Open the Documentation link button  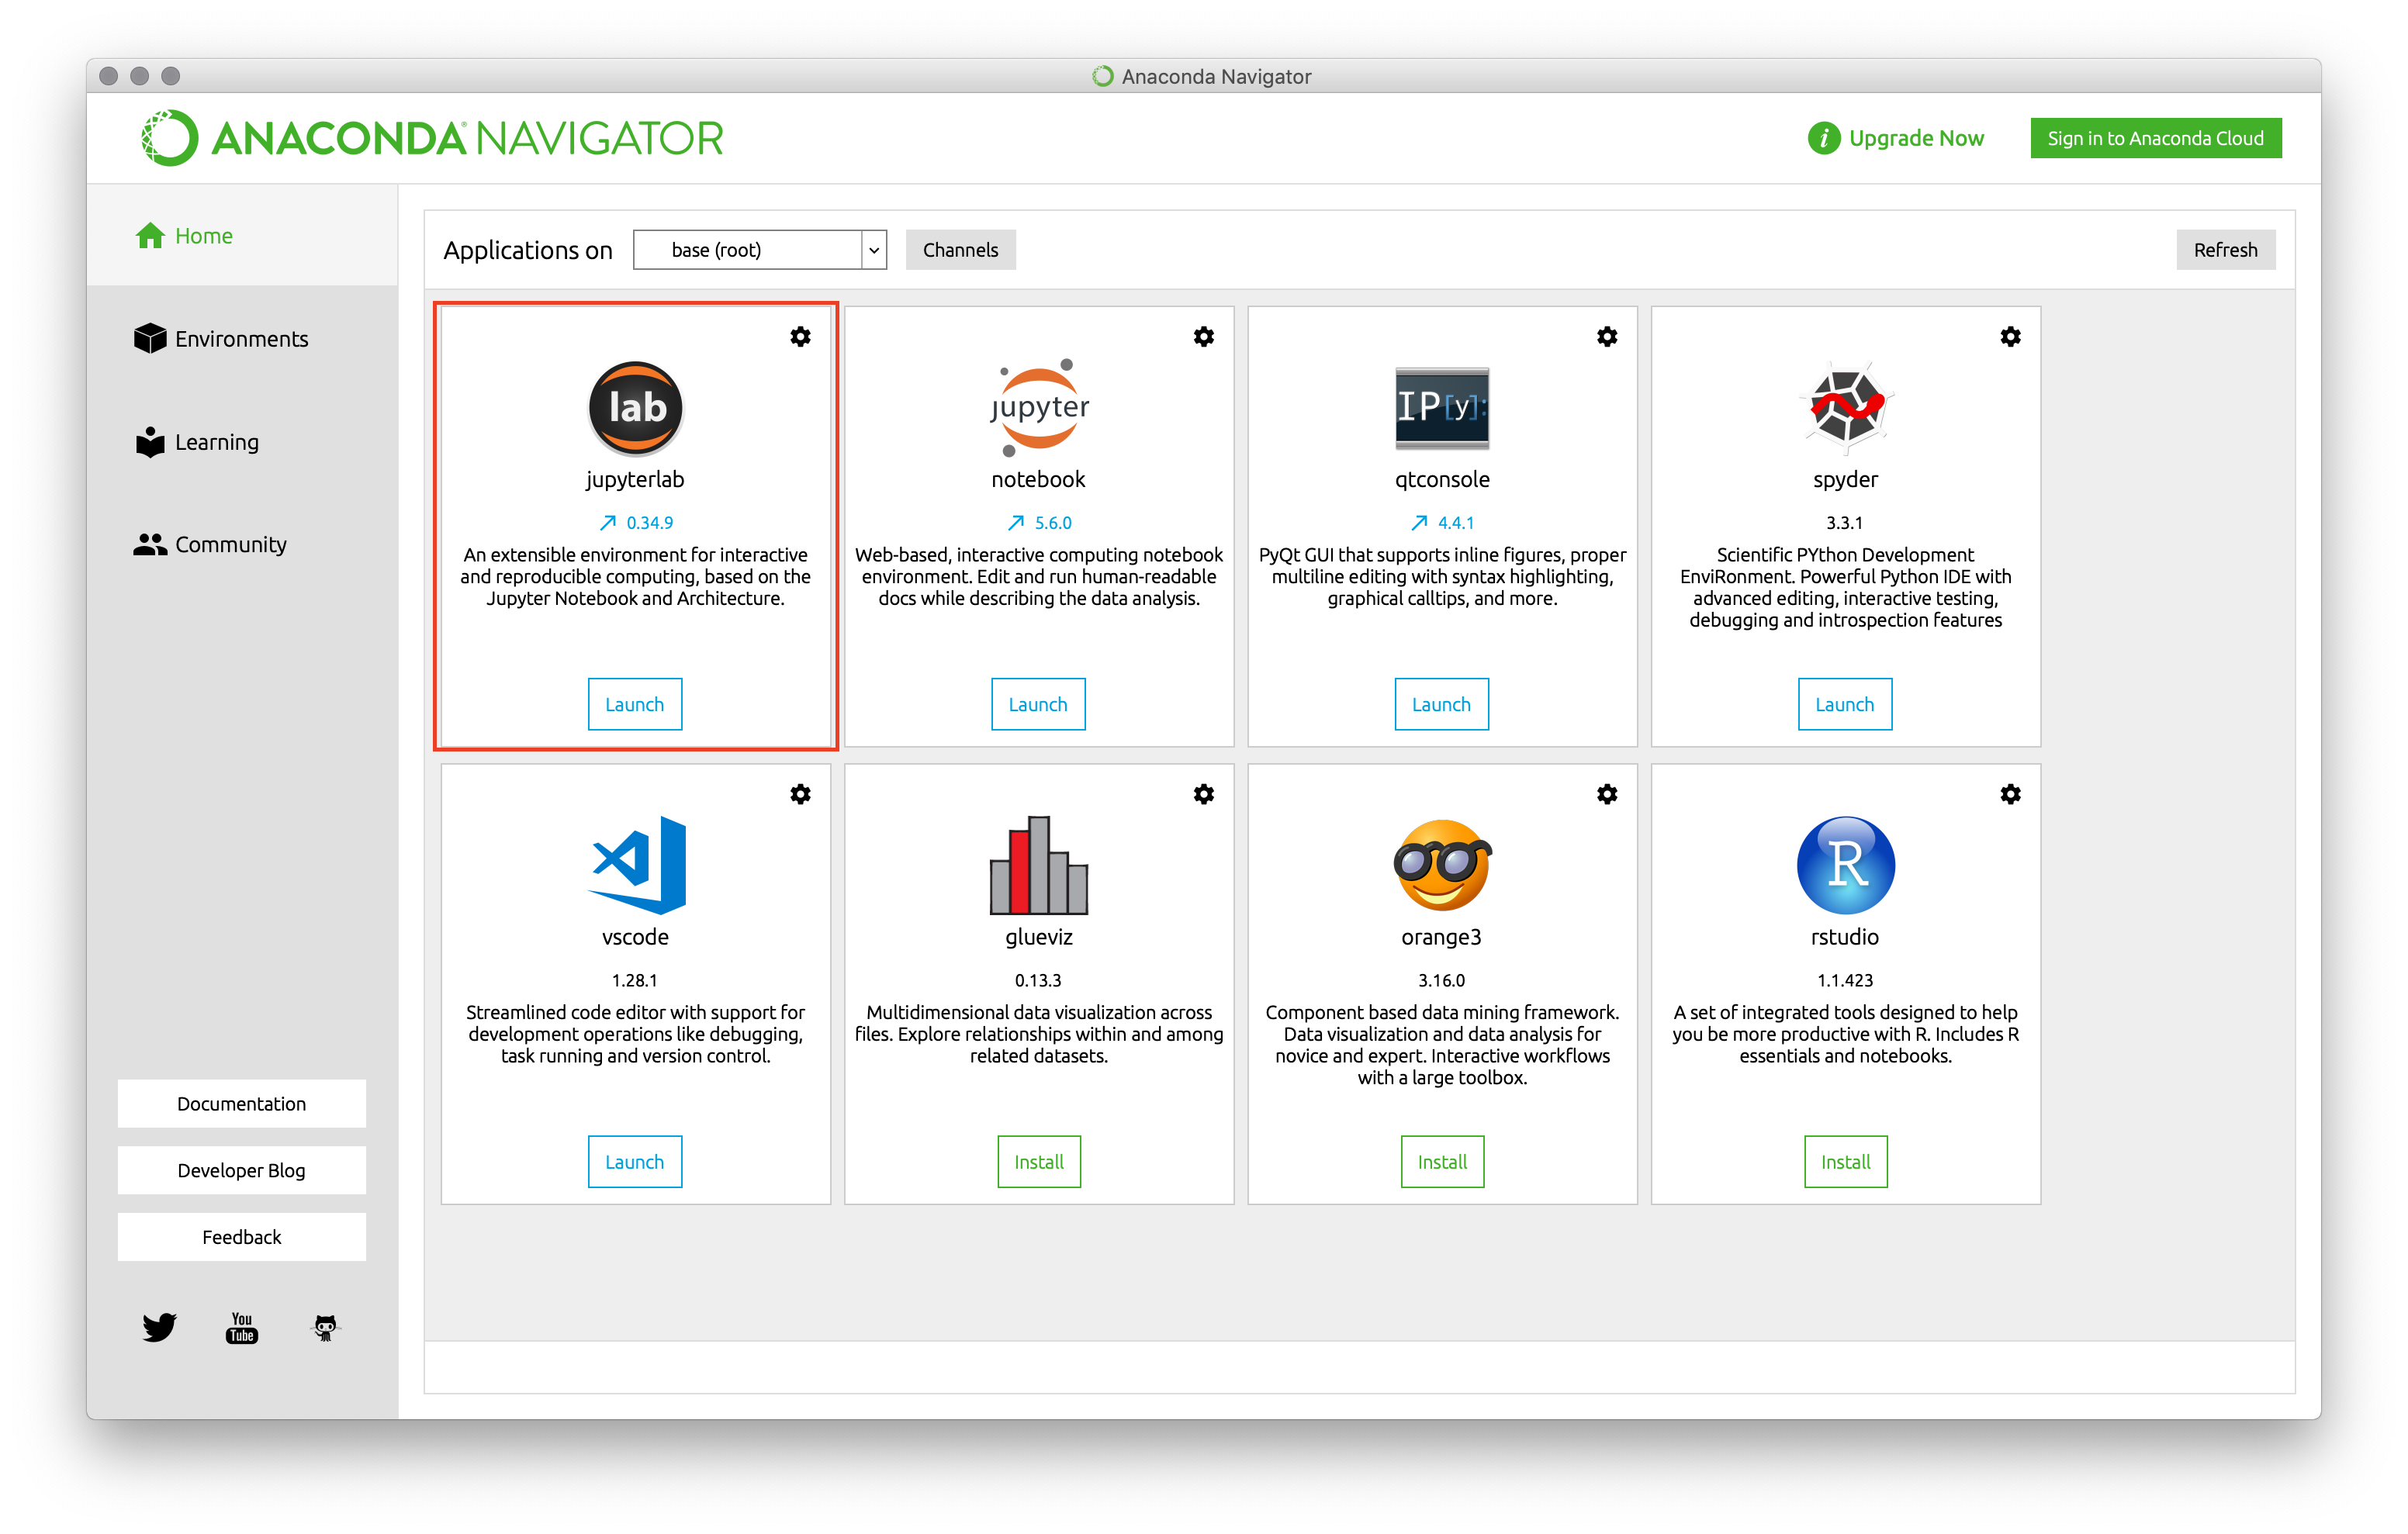pyautogui.click(x=242, y=1103)
